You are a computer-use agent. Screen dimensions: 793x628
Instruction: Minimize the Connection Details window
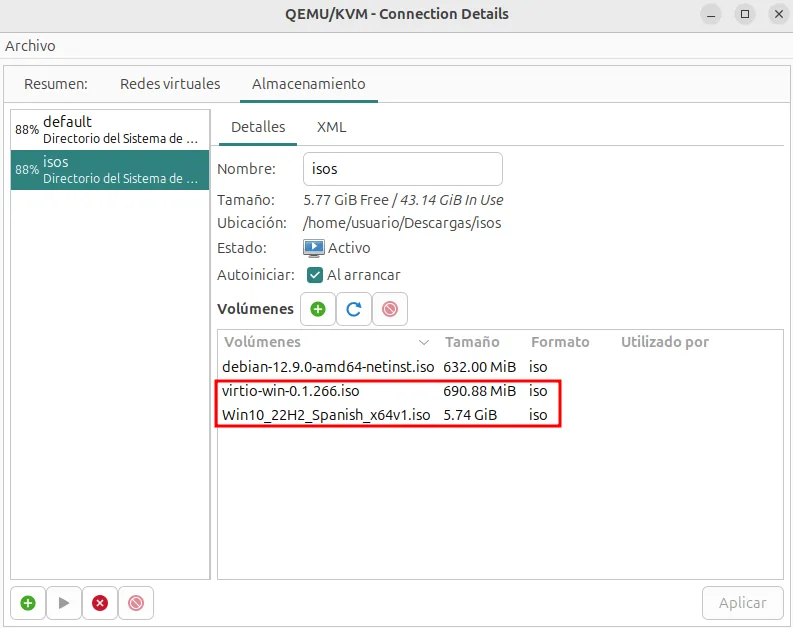pos(711,14)
